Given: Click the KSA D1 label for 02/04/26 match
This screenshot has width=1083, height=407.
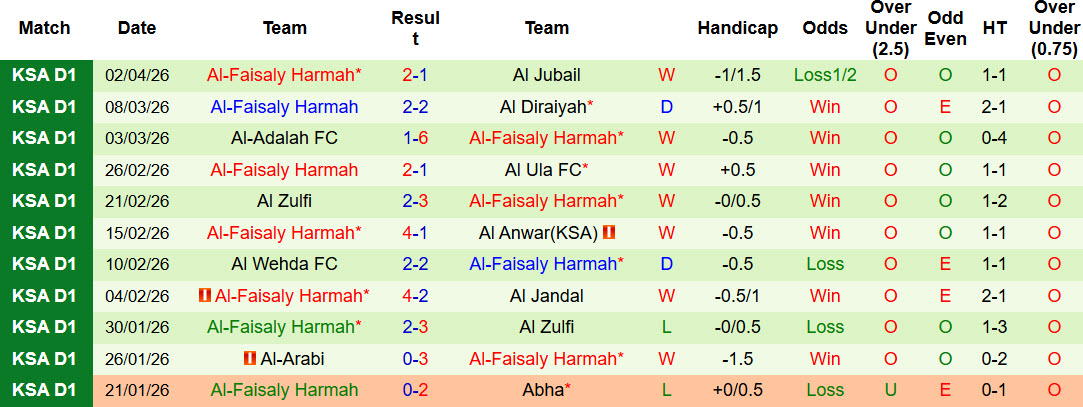Looking at the screenshot, I should [x=45, y=75].
